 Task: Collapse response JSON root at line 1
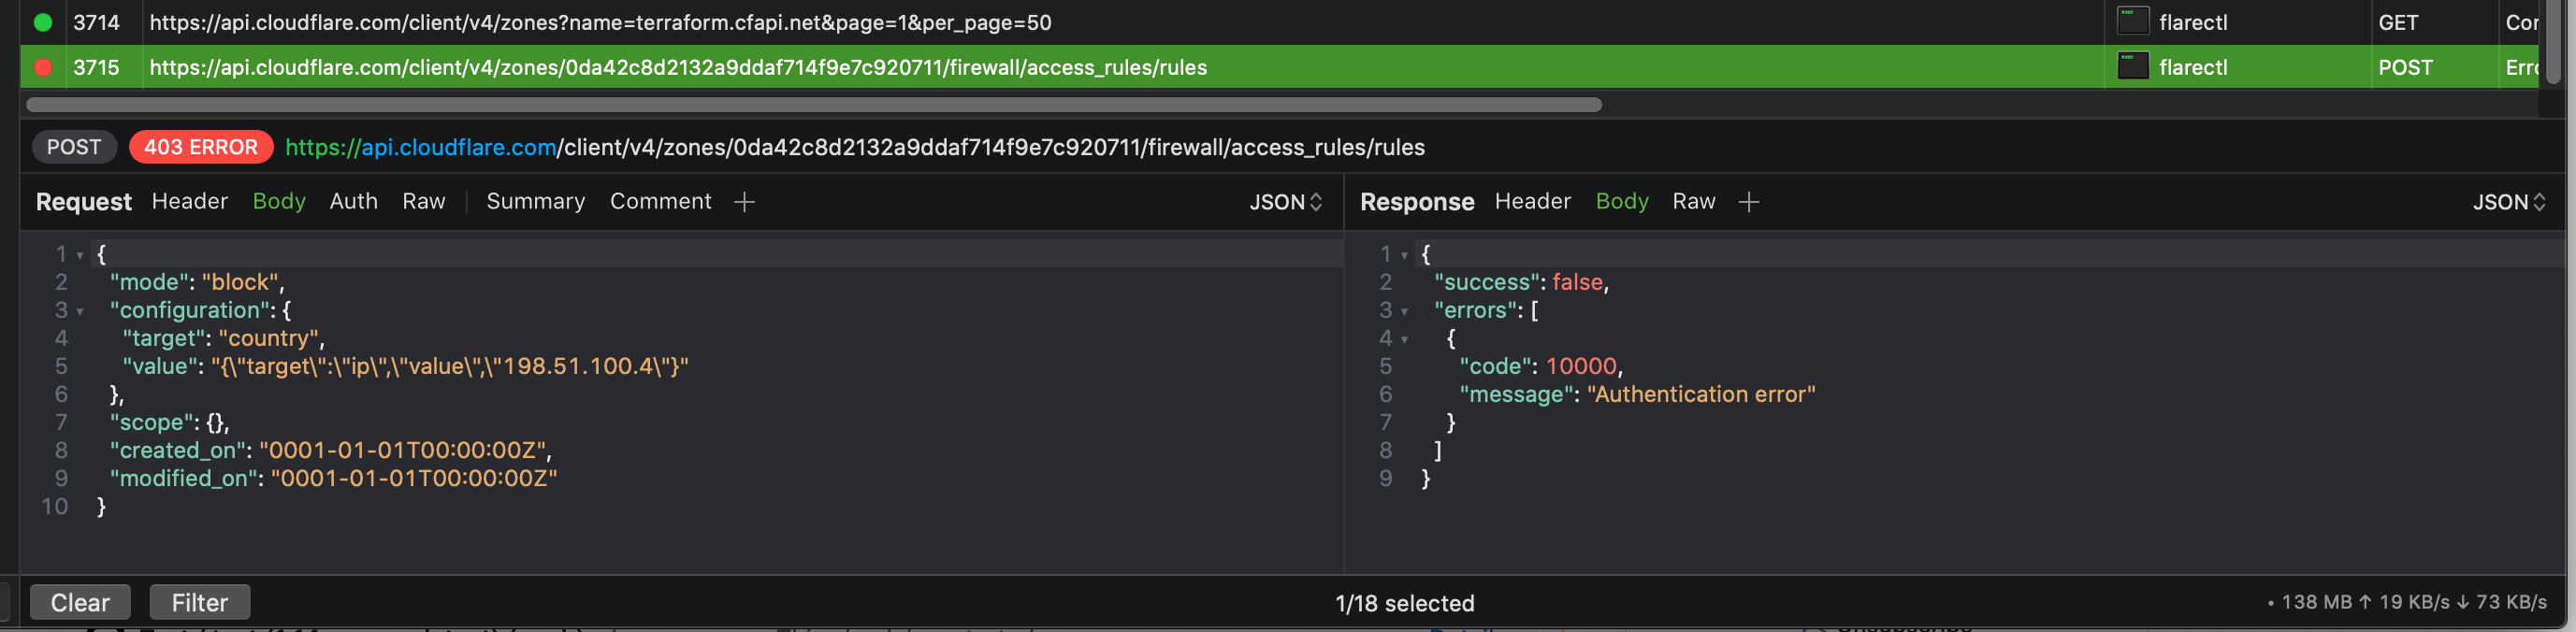pyautogui.click(x=1404, y=255)
